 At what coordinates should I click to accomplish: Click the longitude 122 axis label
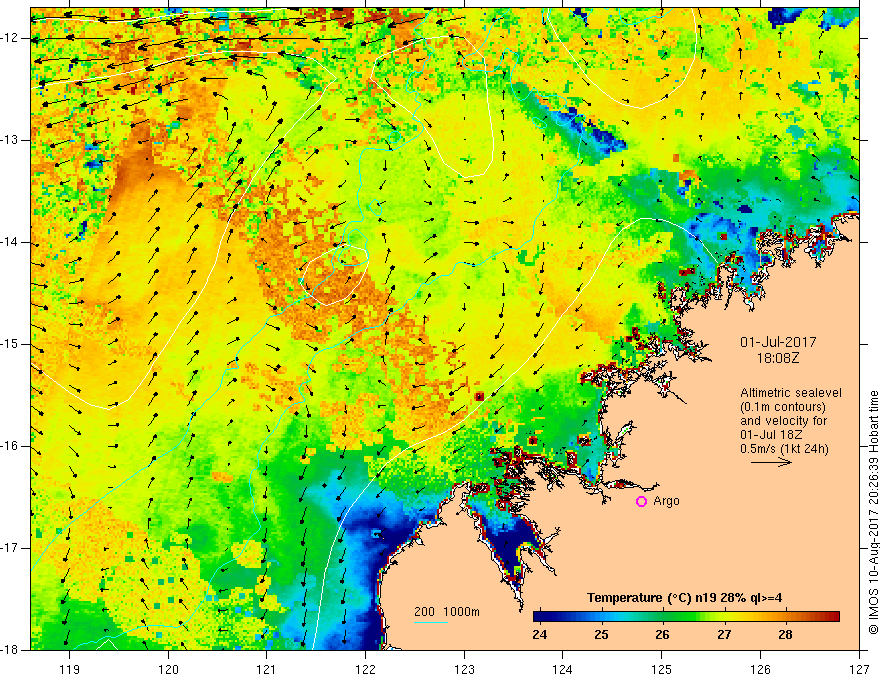tap(365, 669)
